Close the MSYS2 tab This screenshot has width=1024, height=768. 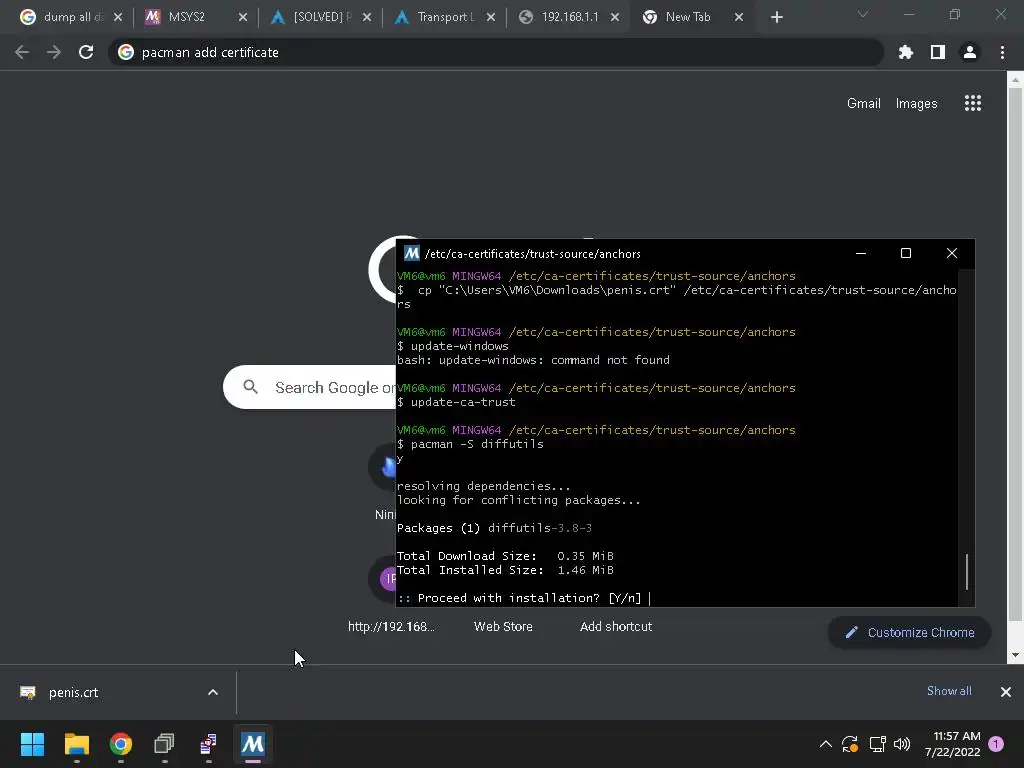pos(243,18)
